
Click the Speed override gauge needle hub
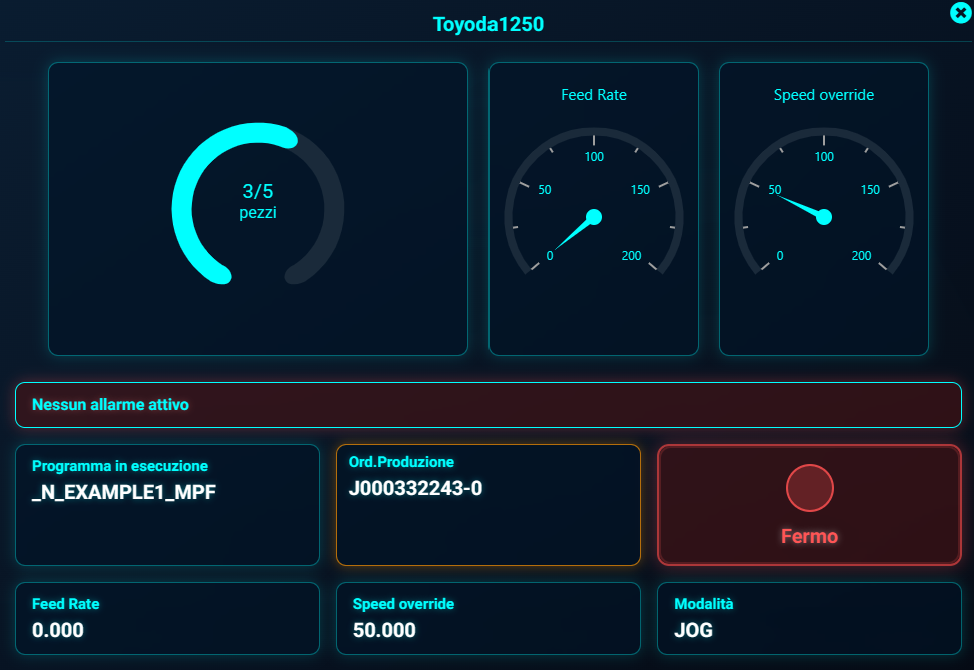[x=824, y=217]
